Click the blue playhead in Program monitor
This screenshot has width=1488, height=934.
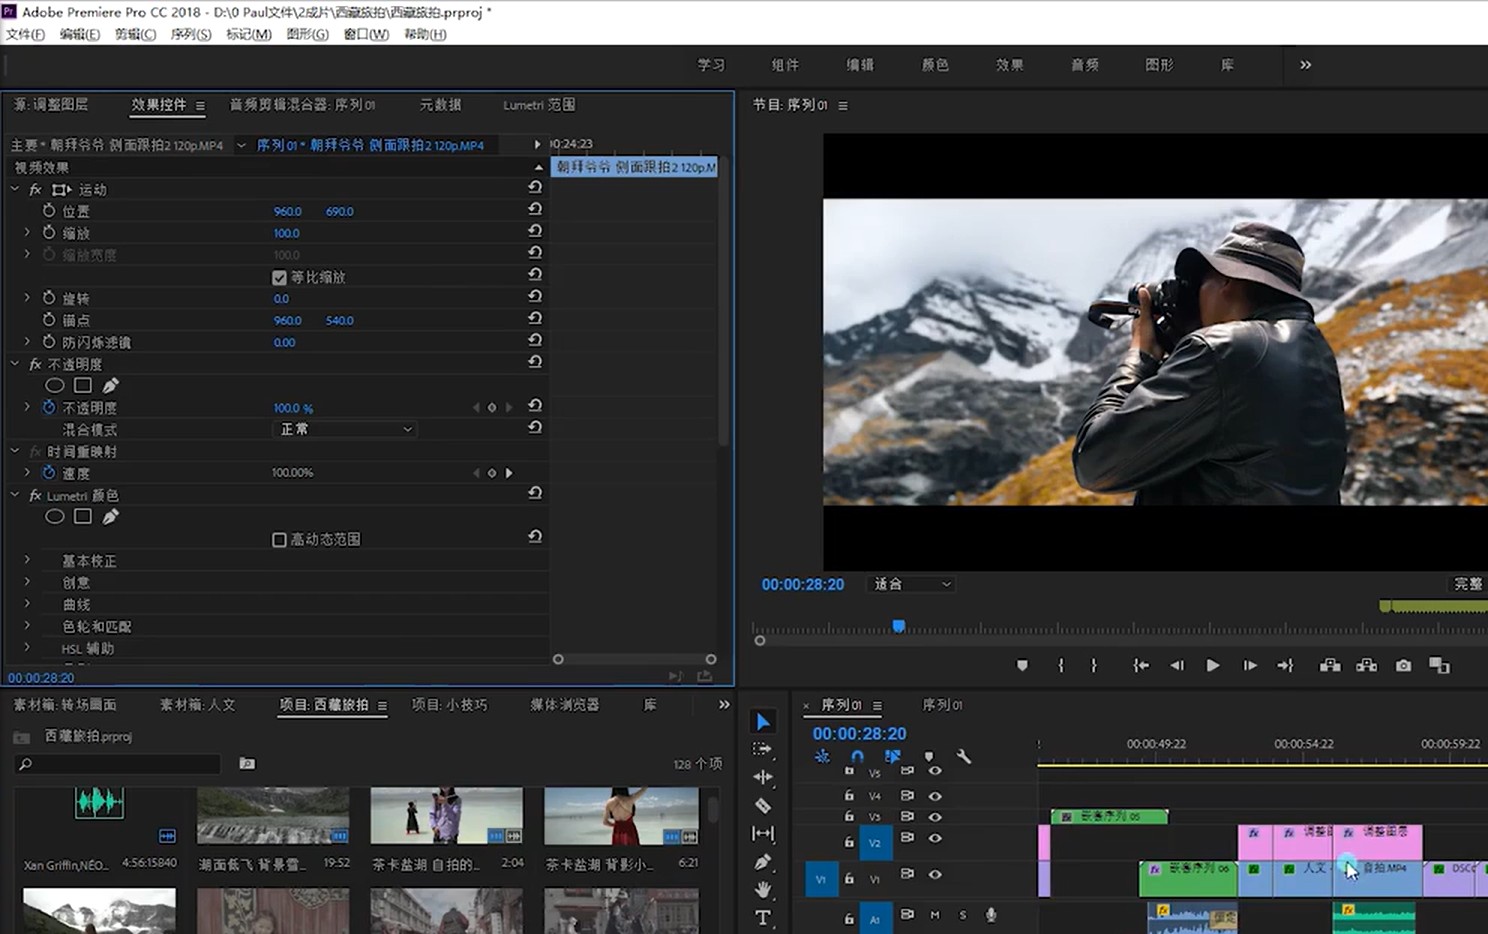(898, 626)
